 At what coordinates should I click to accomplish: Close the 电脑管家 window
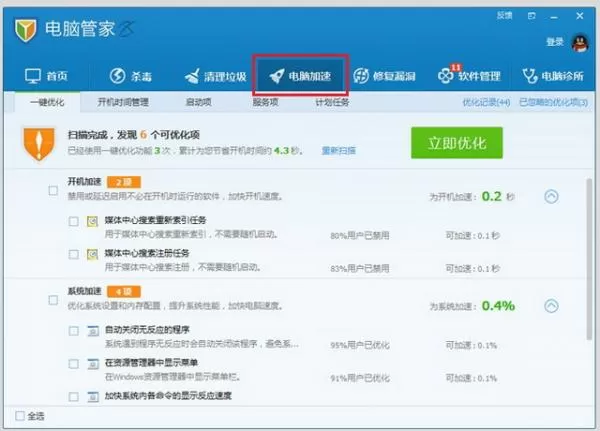(580, 16)
